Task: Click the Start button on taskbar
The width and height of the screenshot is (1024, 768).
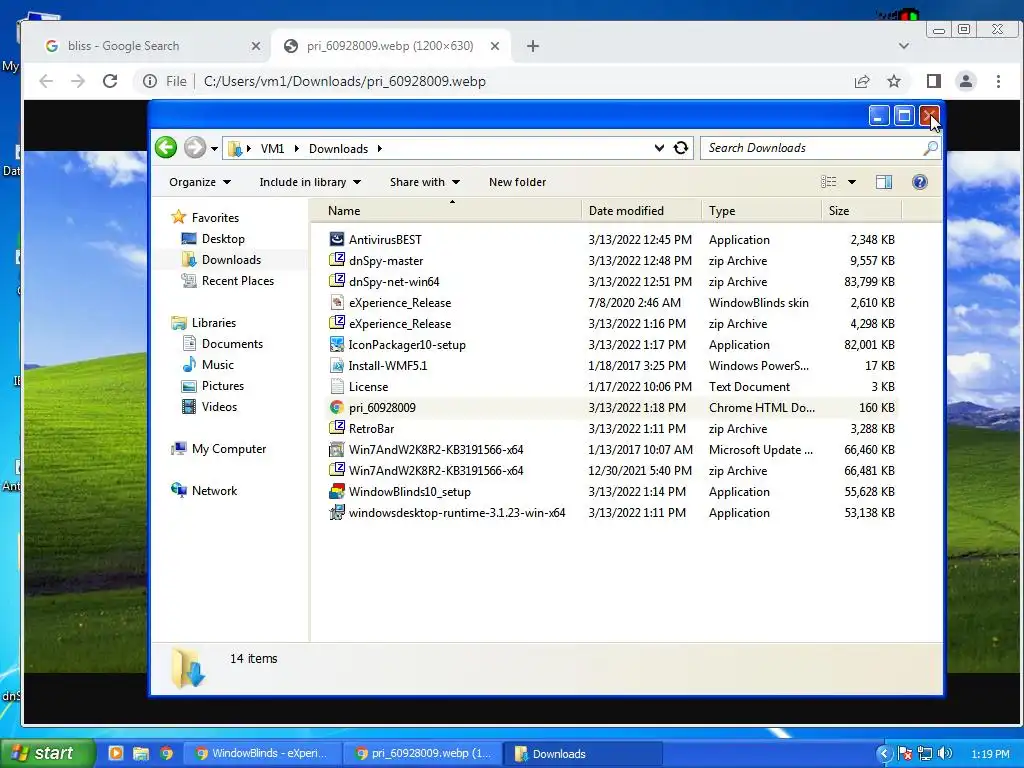Action: pyautogui.click(x=46, y=753)
